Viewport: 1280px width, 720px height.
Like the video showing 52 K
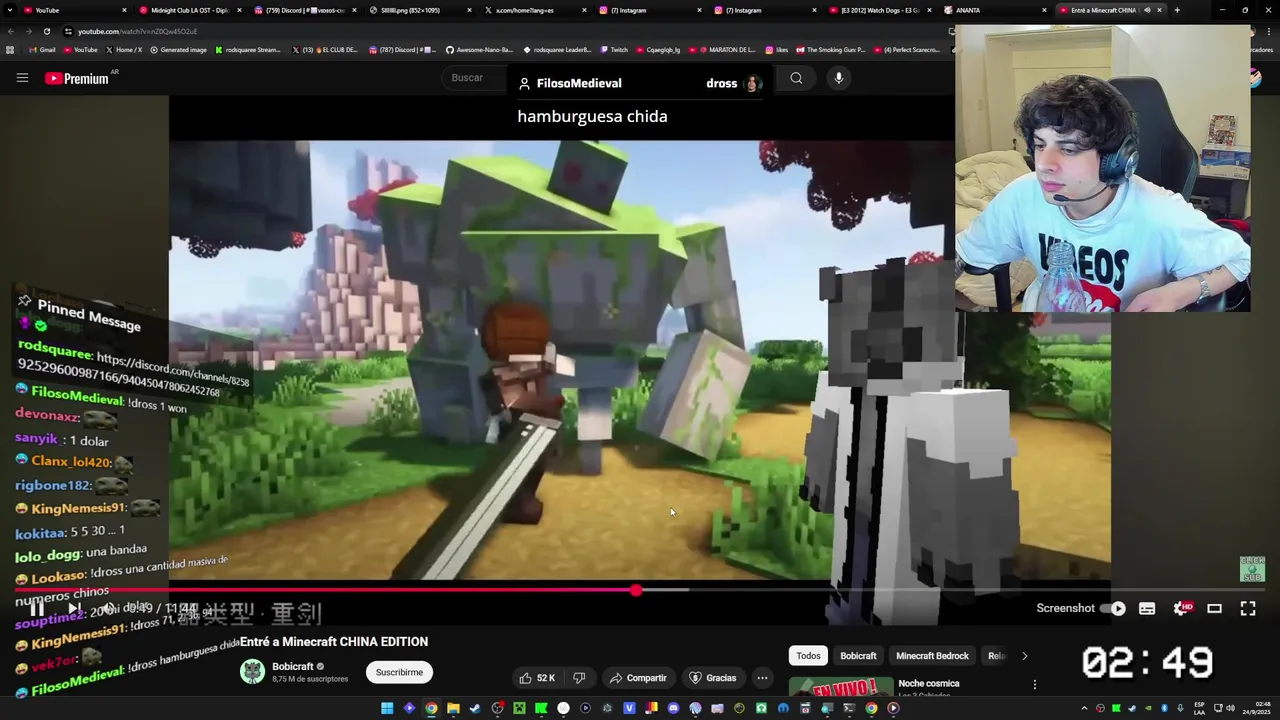(x=537, y=678)
